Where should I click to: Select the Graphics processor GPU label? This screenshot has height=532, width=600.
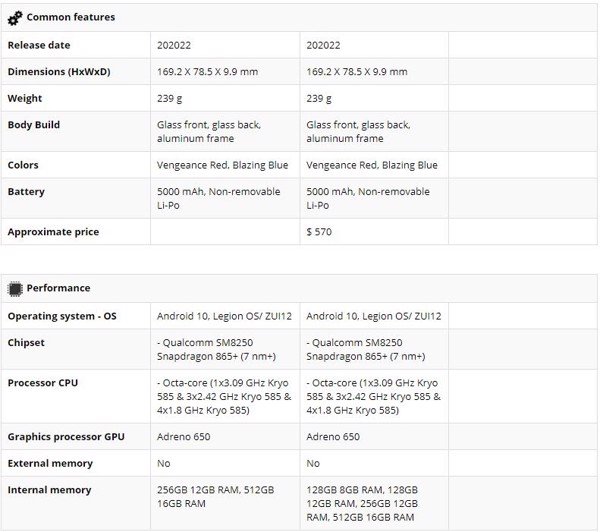point(66,437)
